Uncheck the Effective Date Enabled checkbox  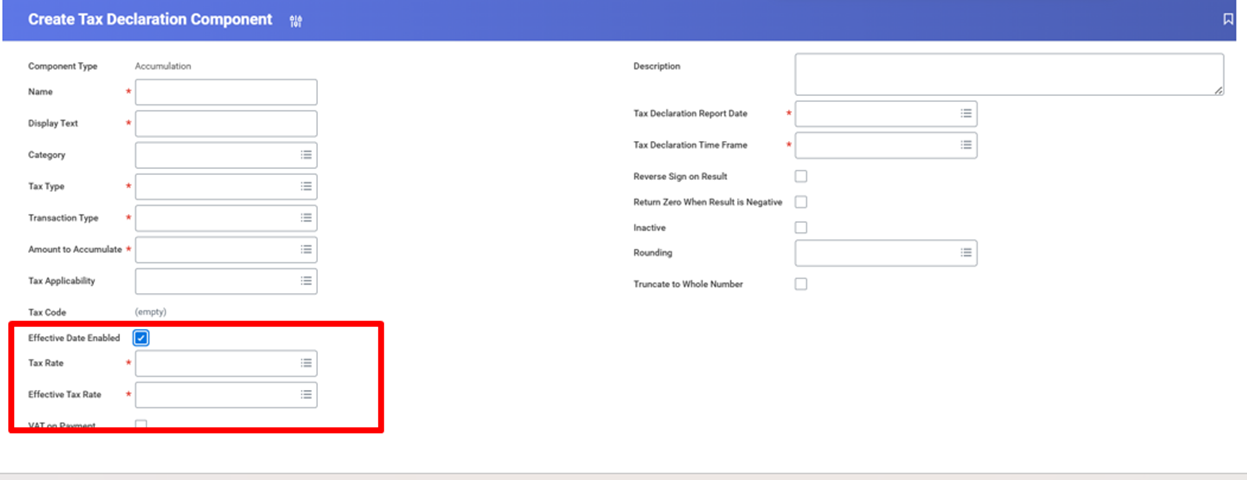pos(141,338)
